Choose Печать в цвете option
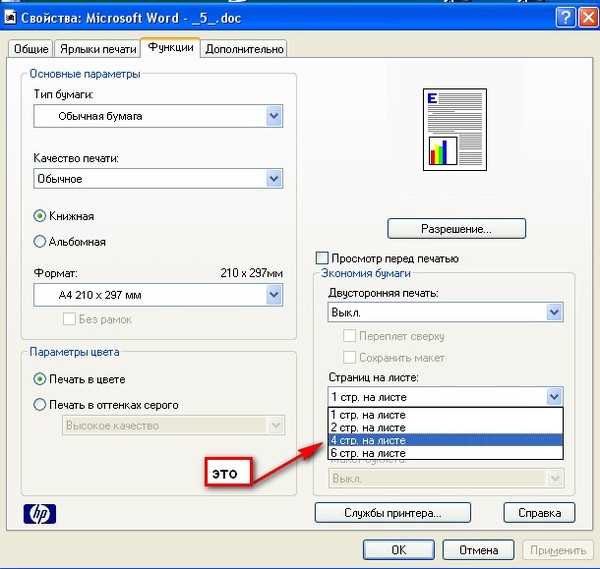This screenshot has height=569, width=600. click(39, 379)
